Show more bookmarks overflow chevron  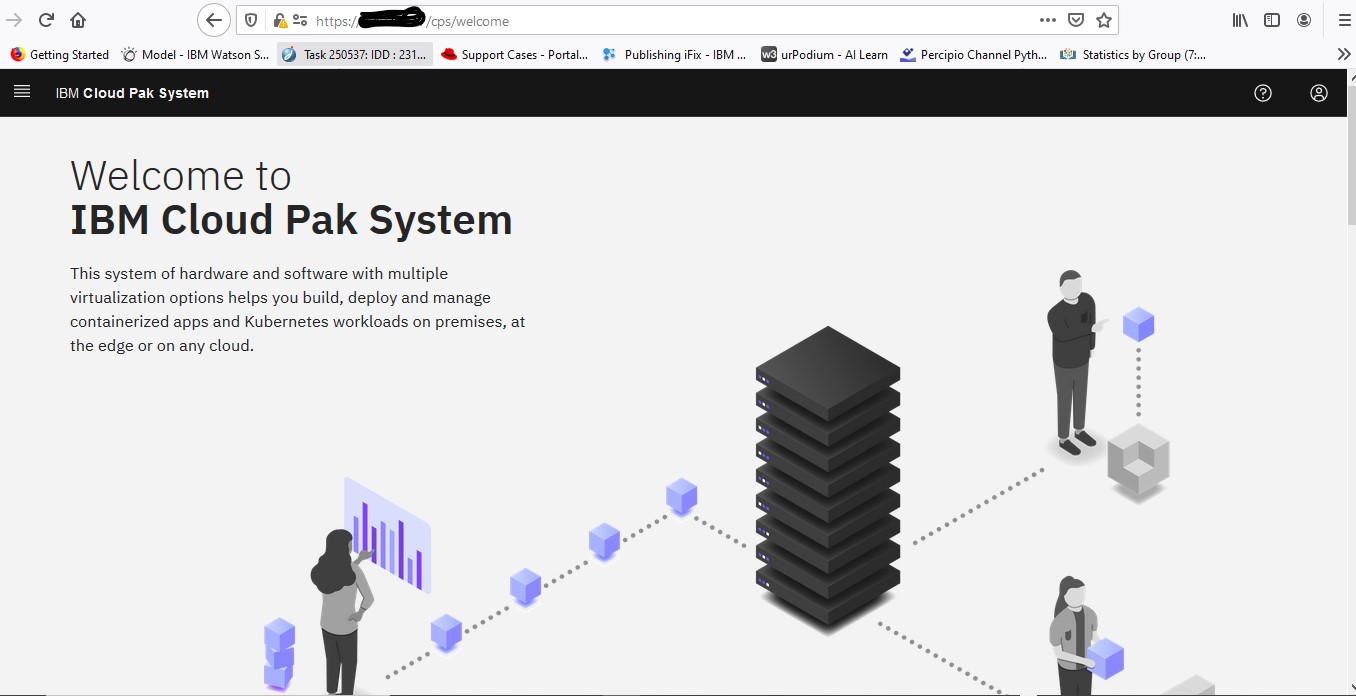(x=1343, y=54)
